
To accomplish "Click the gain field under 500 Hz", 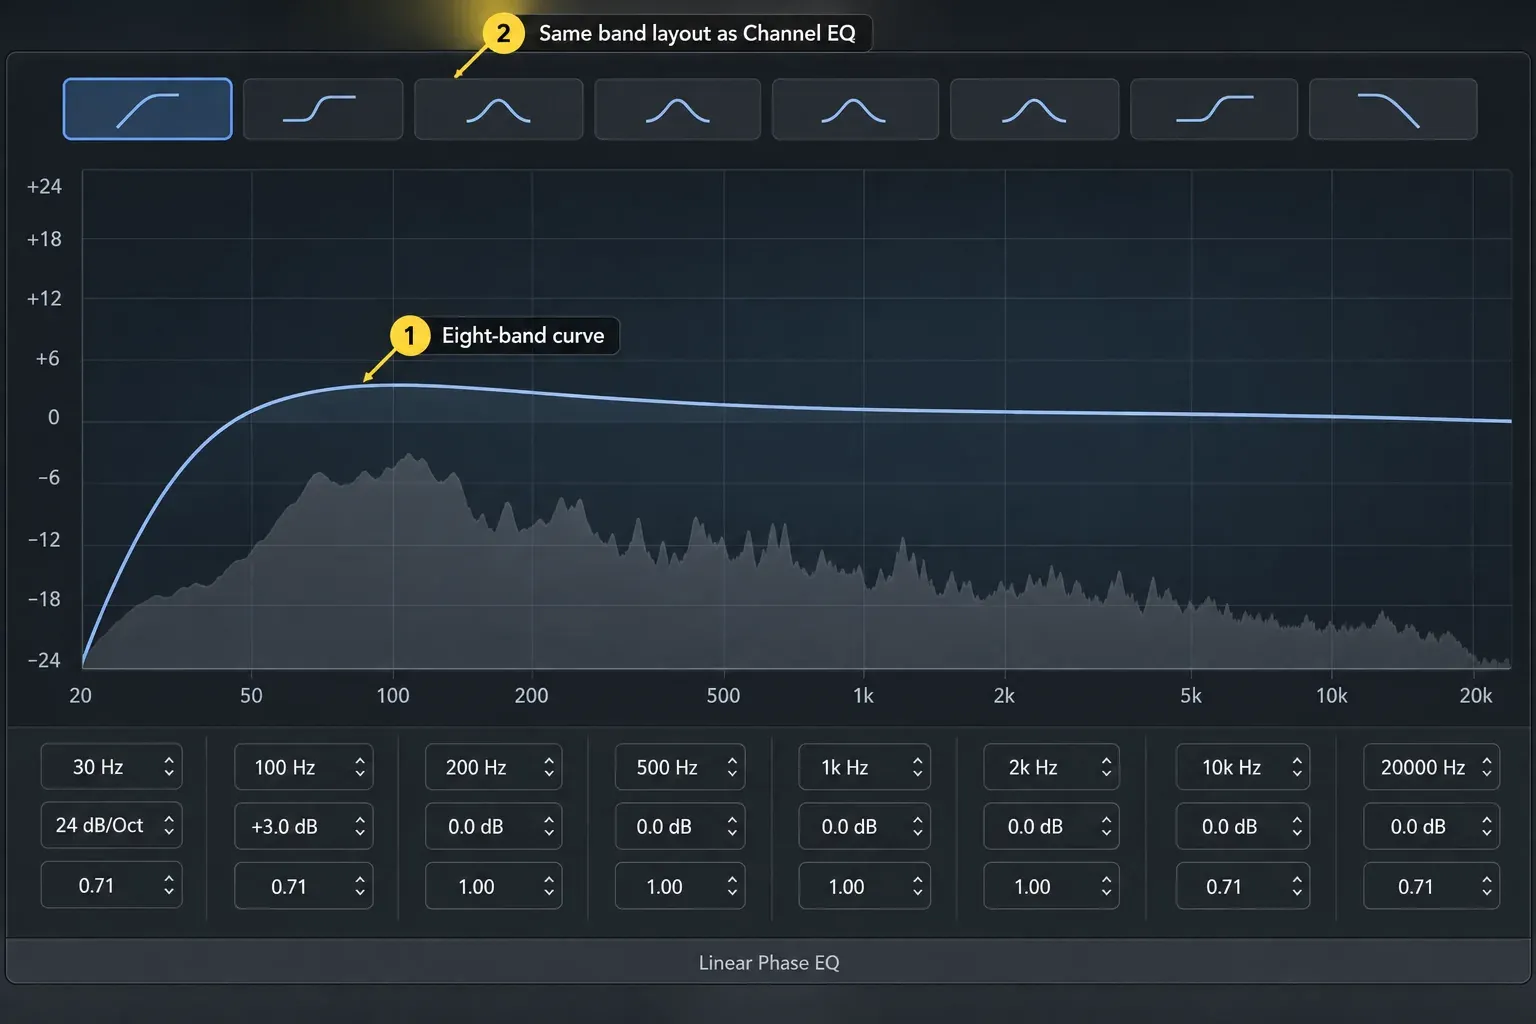I will (x=680, y=826).
